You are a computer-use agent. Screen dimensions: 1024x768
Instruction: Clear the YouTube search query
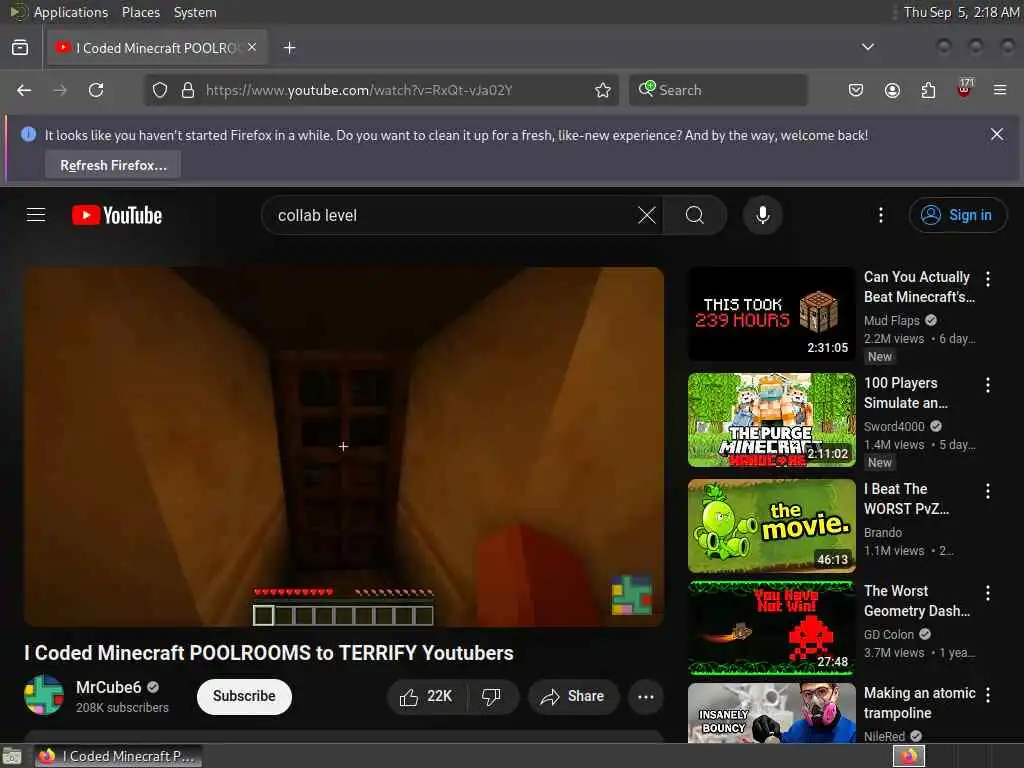point(647,215)
